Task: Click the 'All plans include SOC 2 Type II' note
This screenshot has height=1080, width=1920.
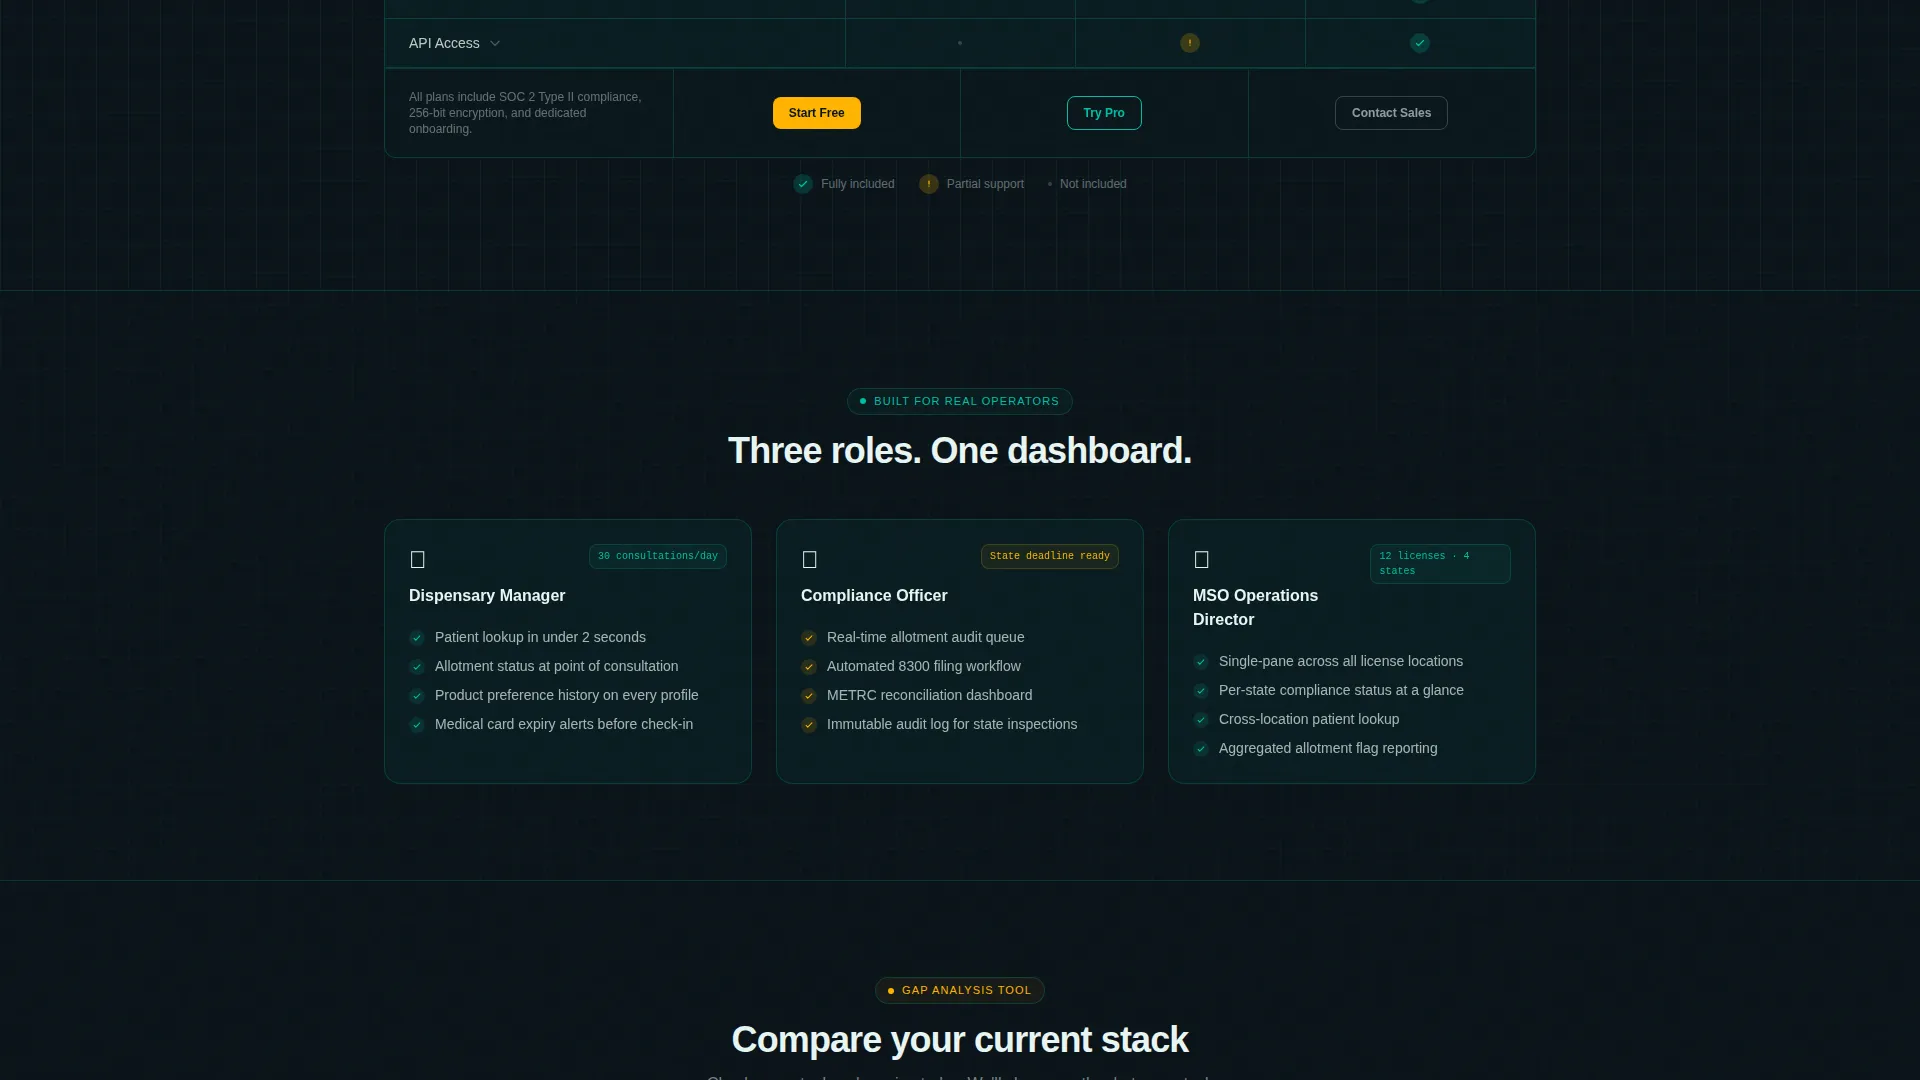Action: coord(525,113)
